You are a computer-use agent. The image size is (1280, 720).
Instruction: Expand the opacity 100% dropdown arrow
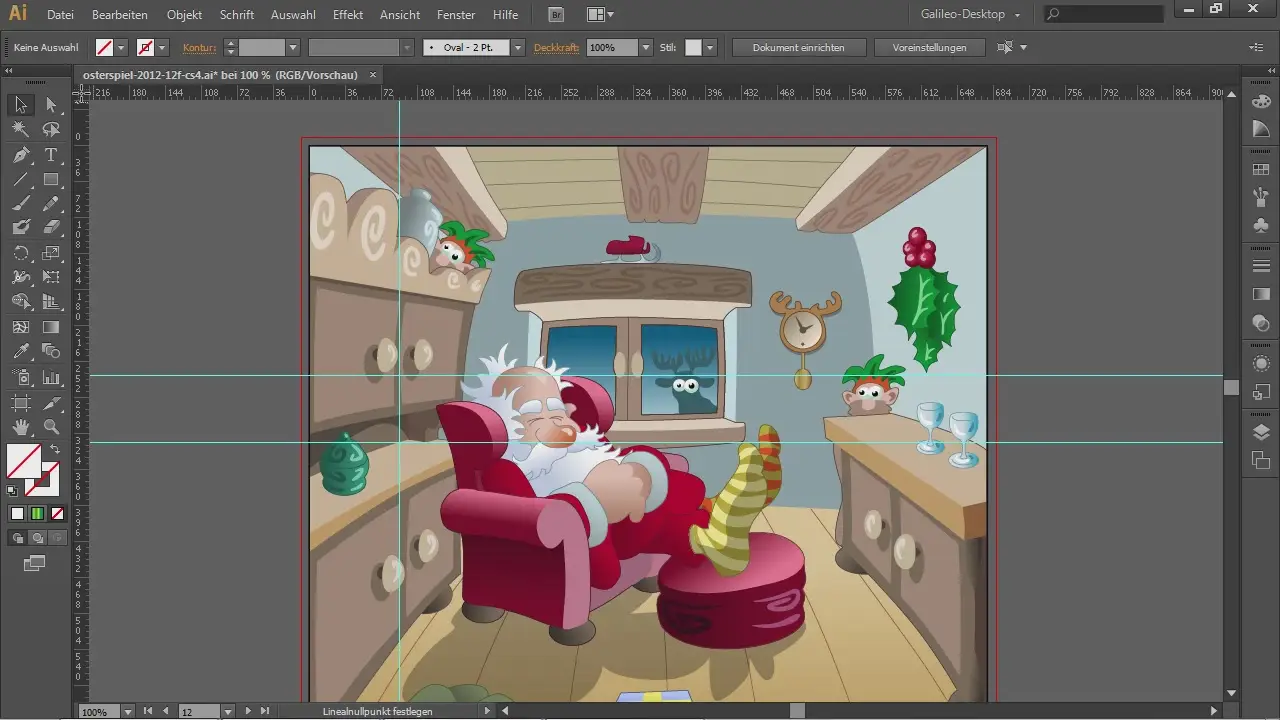point(646,47)
